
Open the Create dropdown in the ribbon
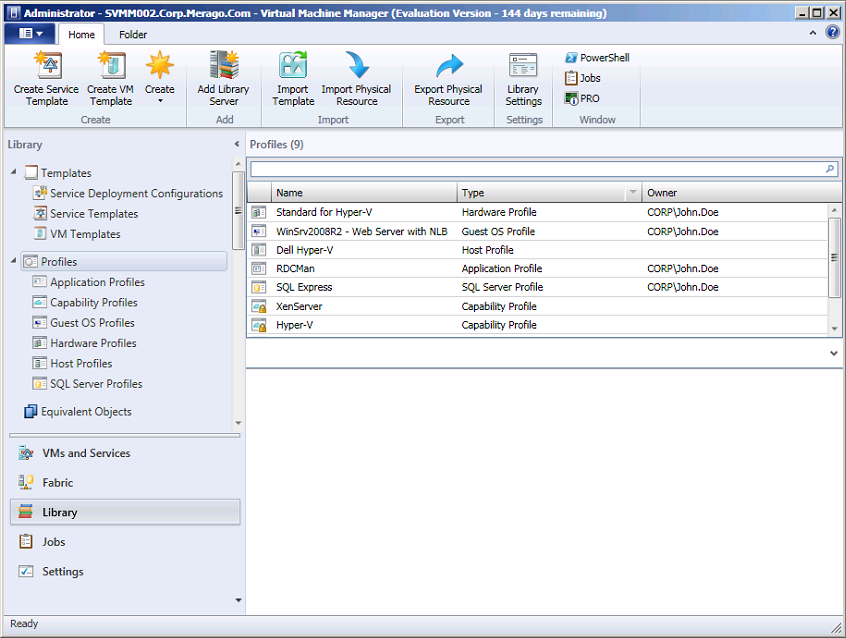[160, 77]
